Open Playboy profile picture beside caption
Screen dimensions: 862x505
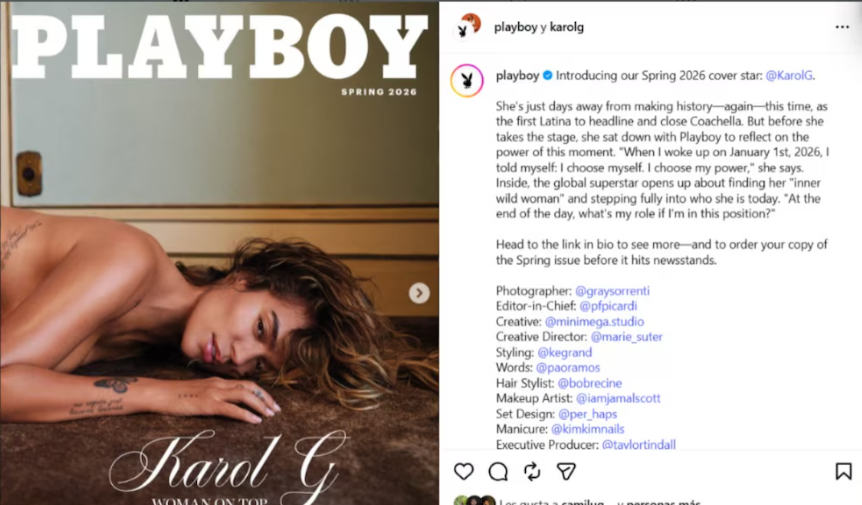coord(467,81)
